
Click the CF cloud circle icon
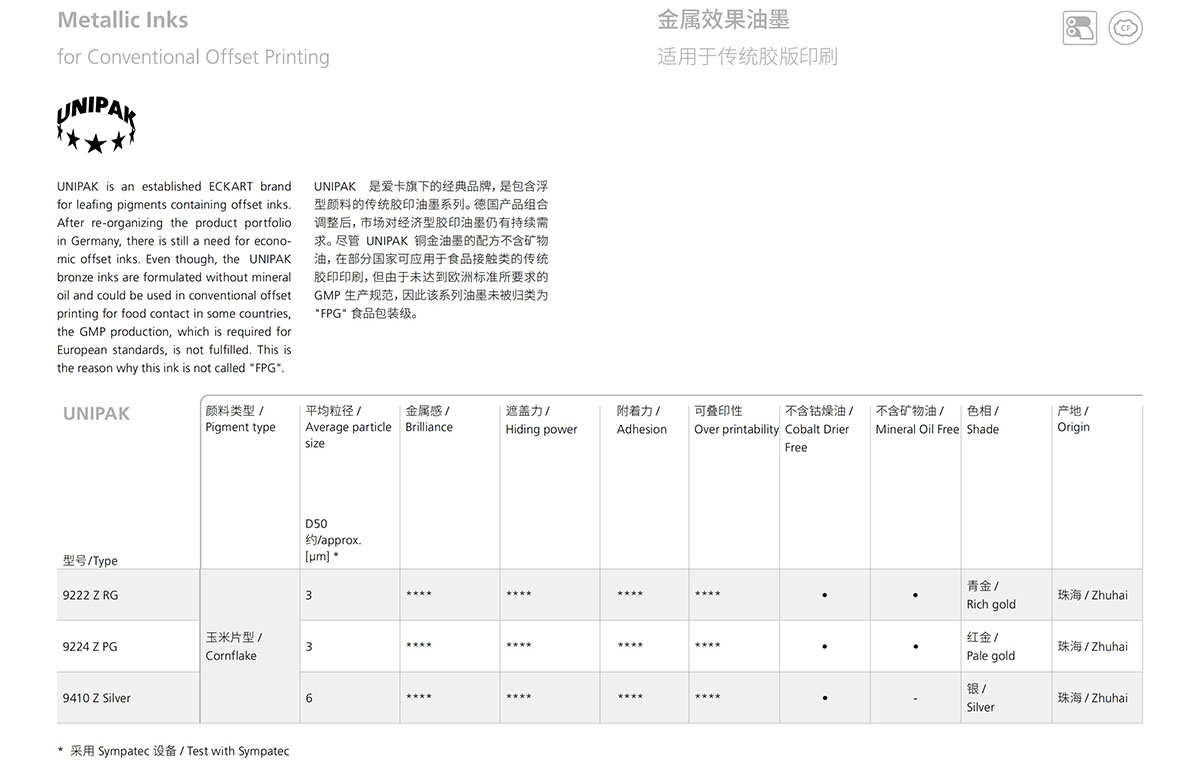pyautogui.click(x=1126, y=28)
